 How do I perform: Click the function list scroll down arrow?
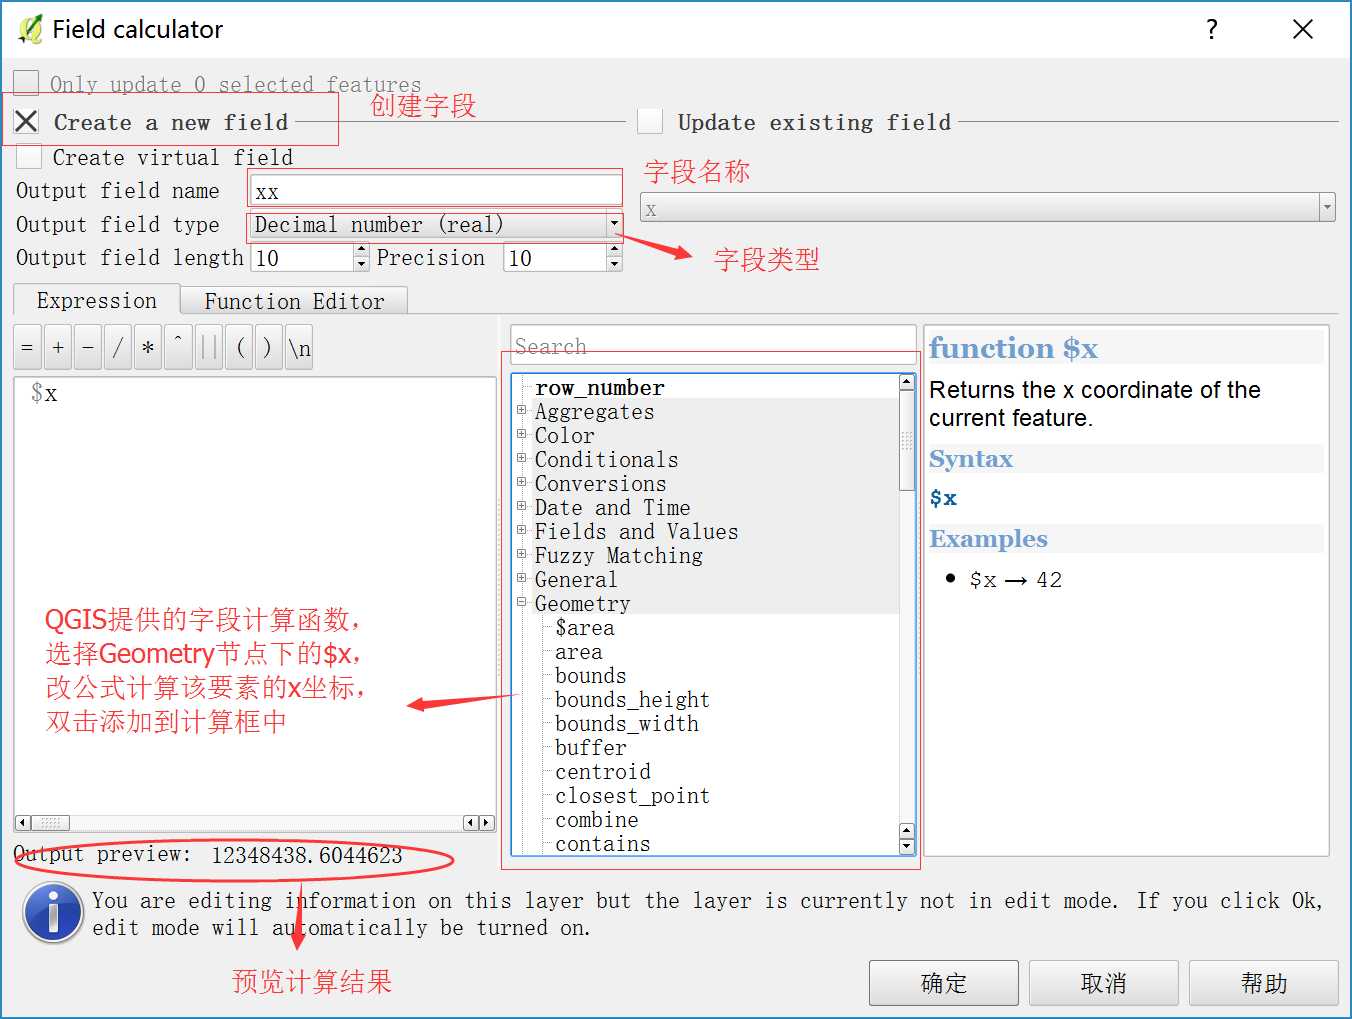point(907,846)
